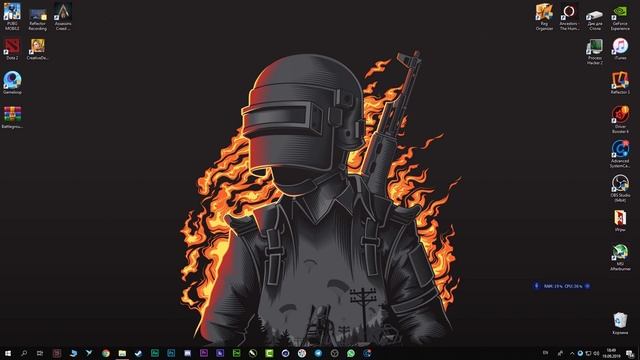This screenshot has height=360, width=640.
Task: Launch the Gameloop desktop shortcut
Action: [x=12, y=83]
